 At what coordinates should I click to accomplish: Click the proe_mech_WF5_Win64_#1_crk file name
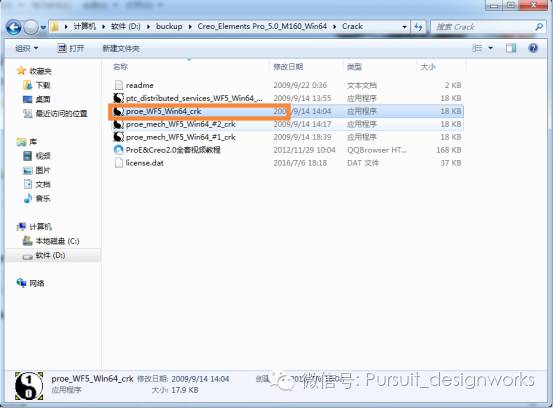coord(181,137)
